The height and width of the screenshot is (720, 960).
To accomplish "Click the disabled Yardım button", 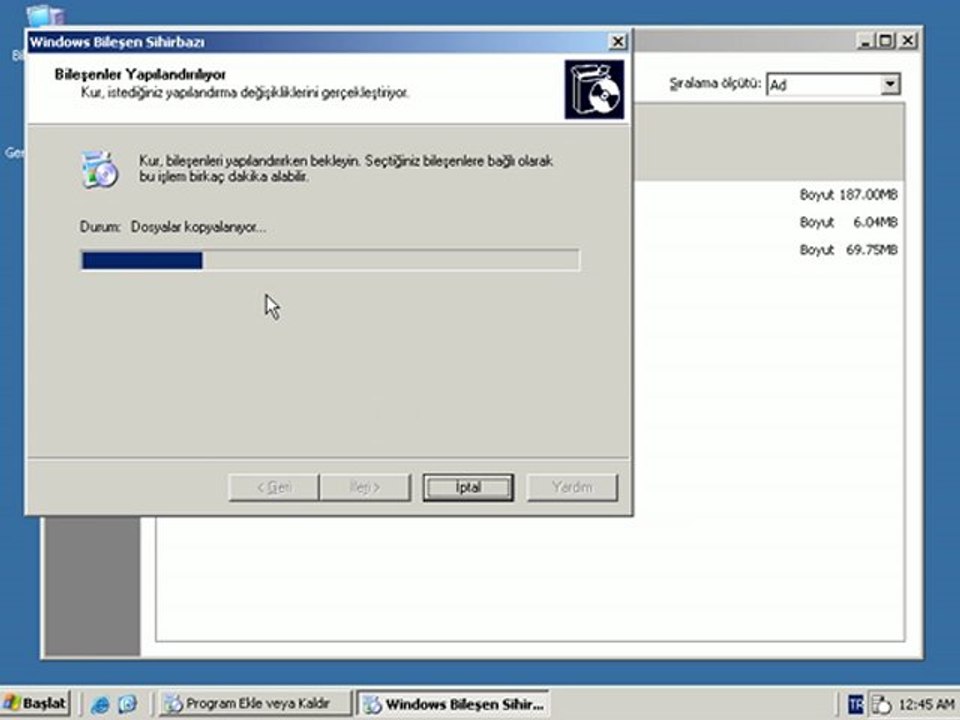I will [x=572, y=487].
